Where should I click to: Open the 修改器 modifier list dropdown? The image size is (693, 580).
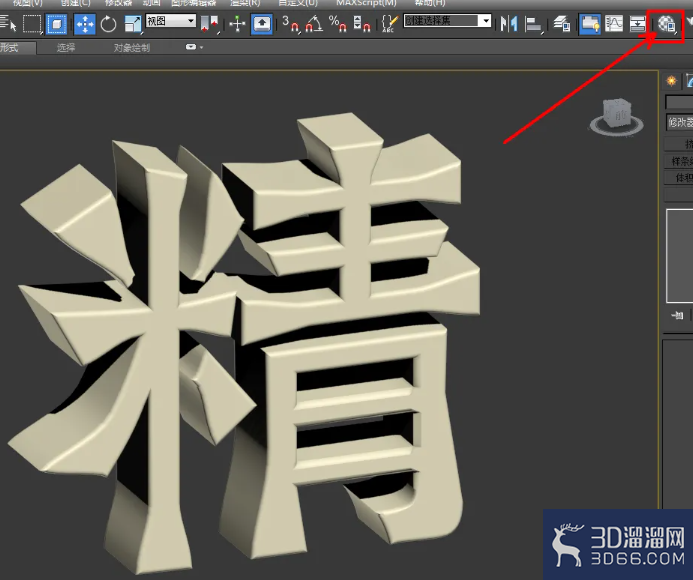(680, 122)
